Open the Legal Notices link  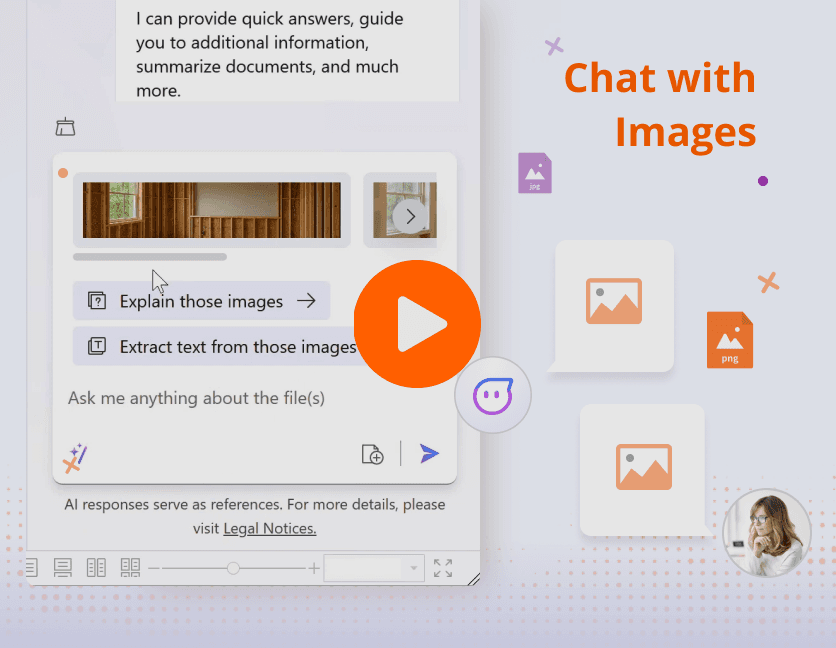pos(269,527)
